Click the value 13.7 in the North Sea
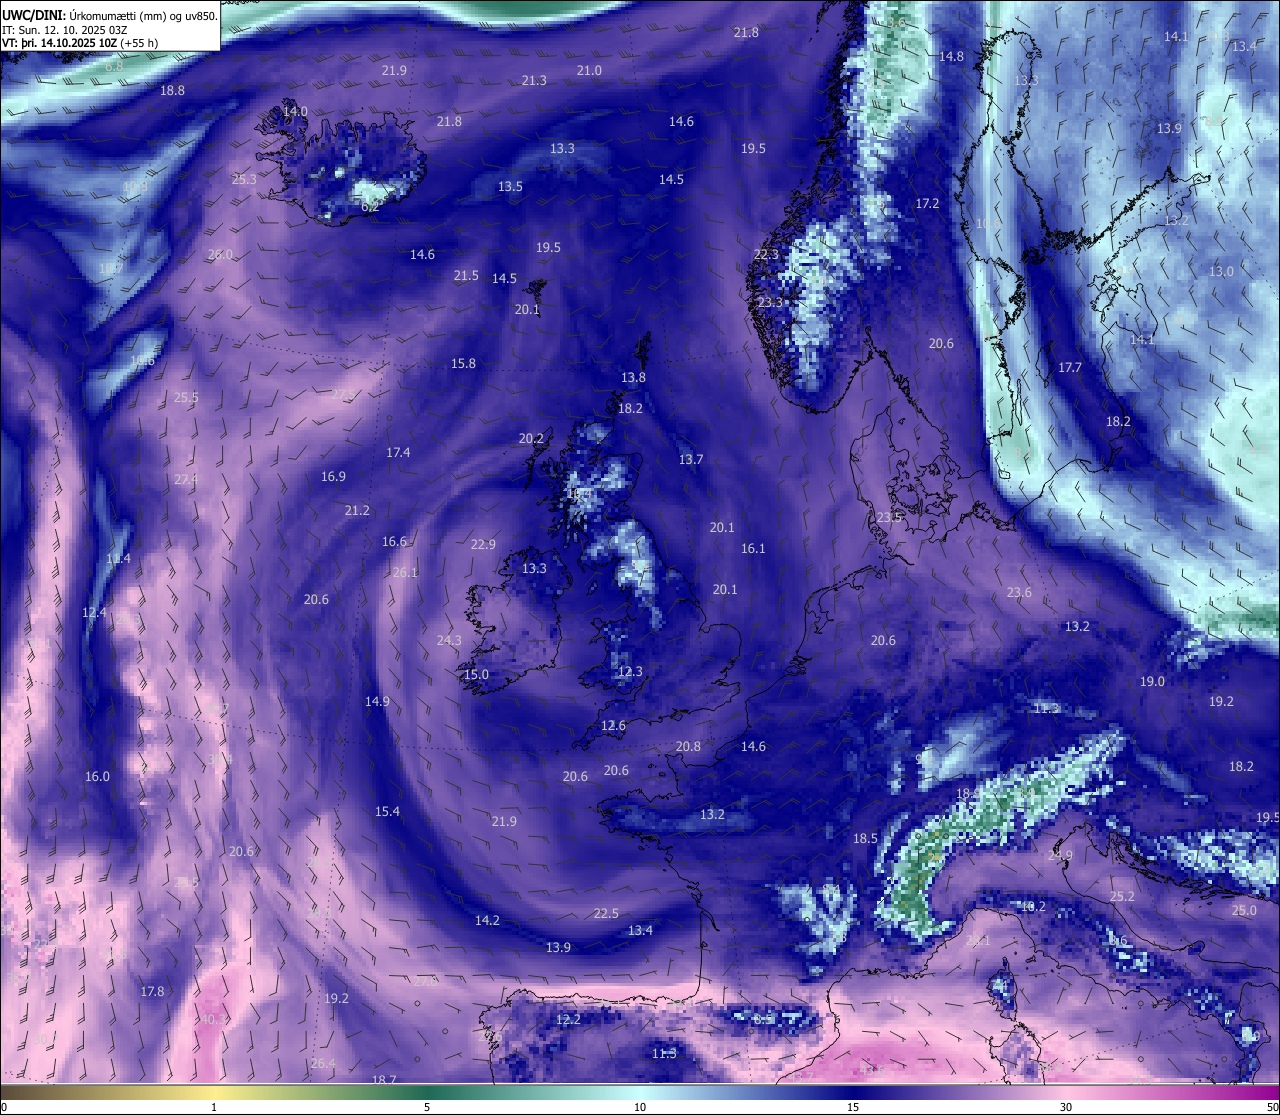Viewport: 1280px width, 1115px height. pos(691,459)
